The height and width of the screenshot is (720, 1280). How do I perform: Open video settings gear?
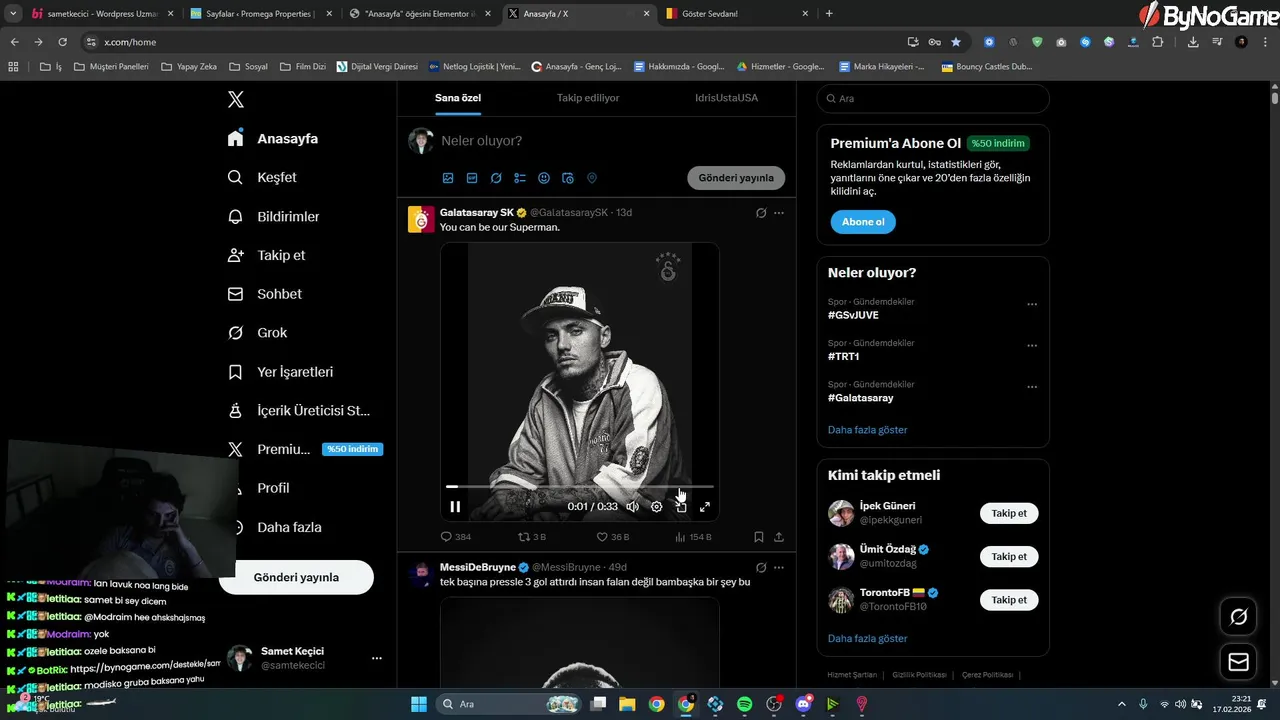(657, 507)
